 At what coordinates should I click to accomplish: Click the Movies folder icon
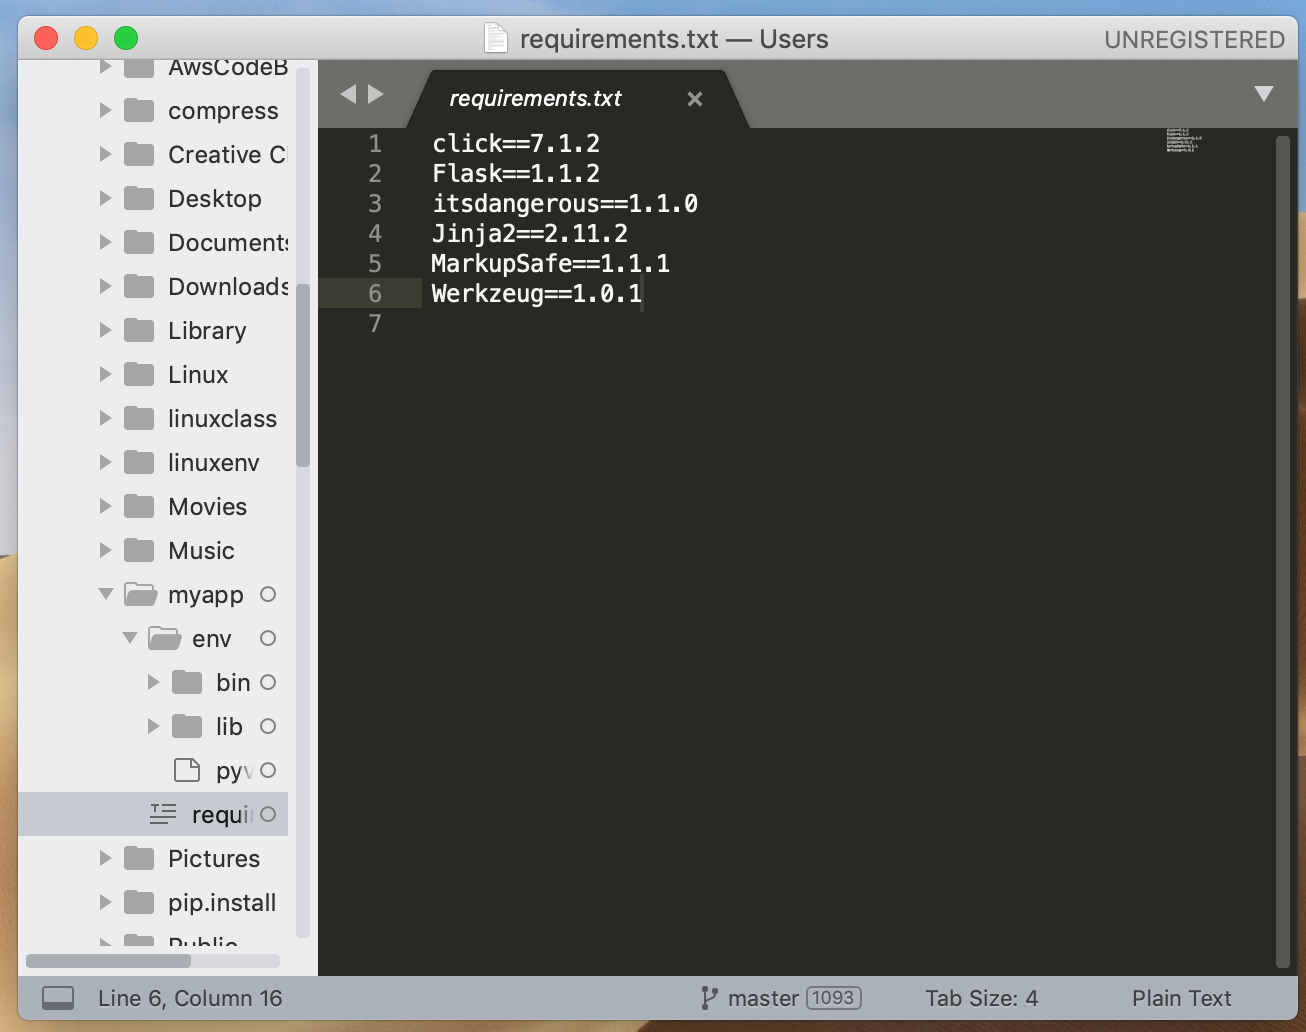tap(139, 506)
